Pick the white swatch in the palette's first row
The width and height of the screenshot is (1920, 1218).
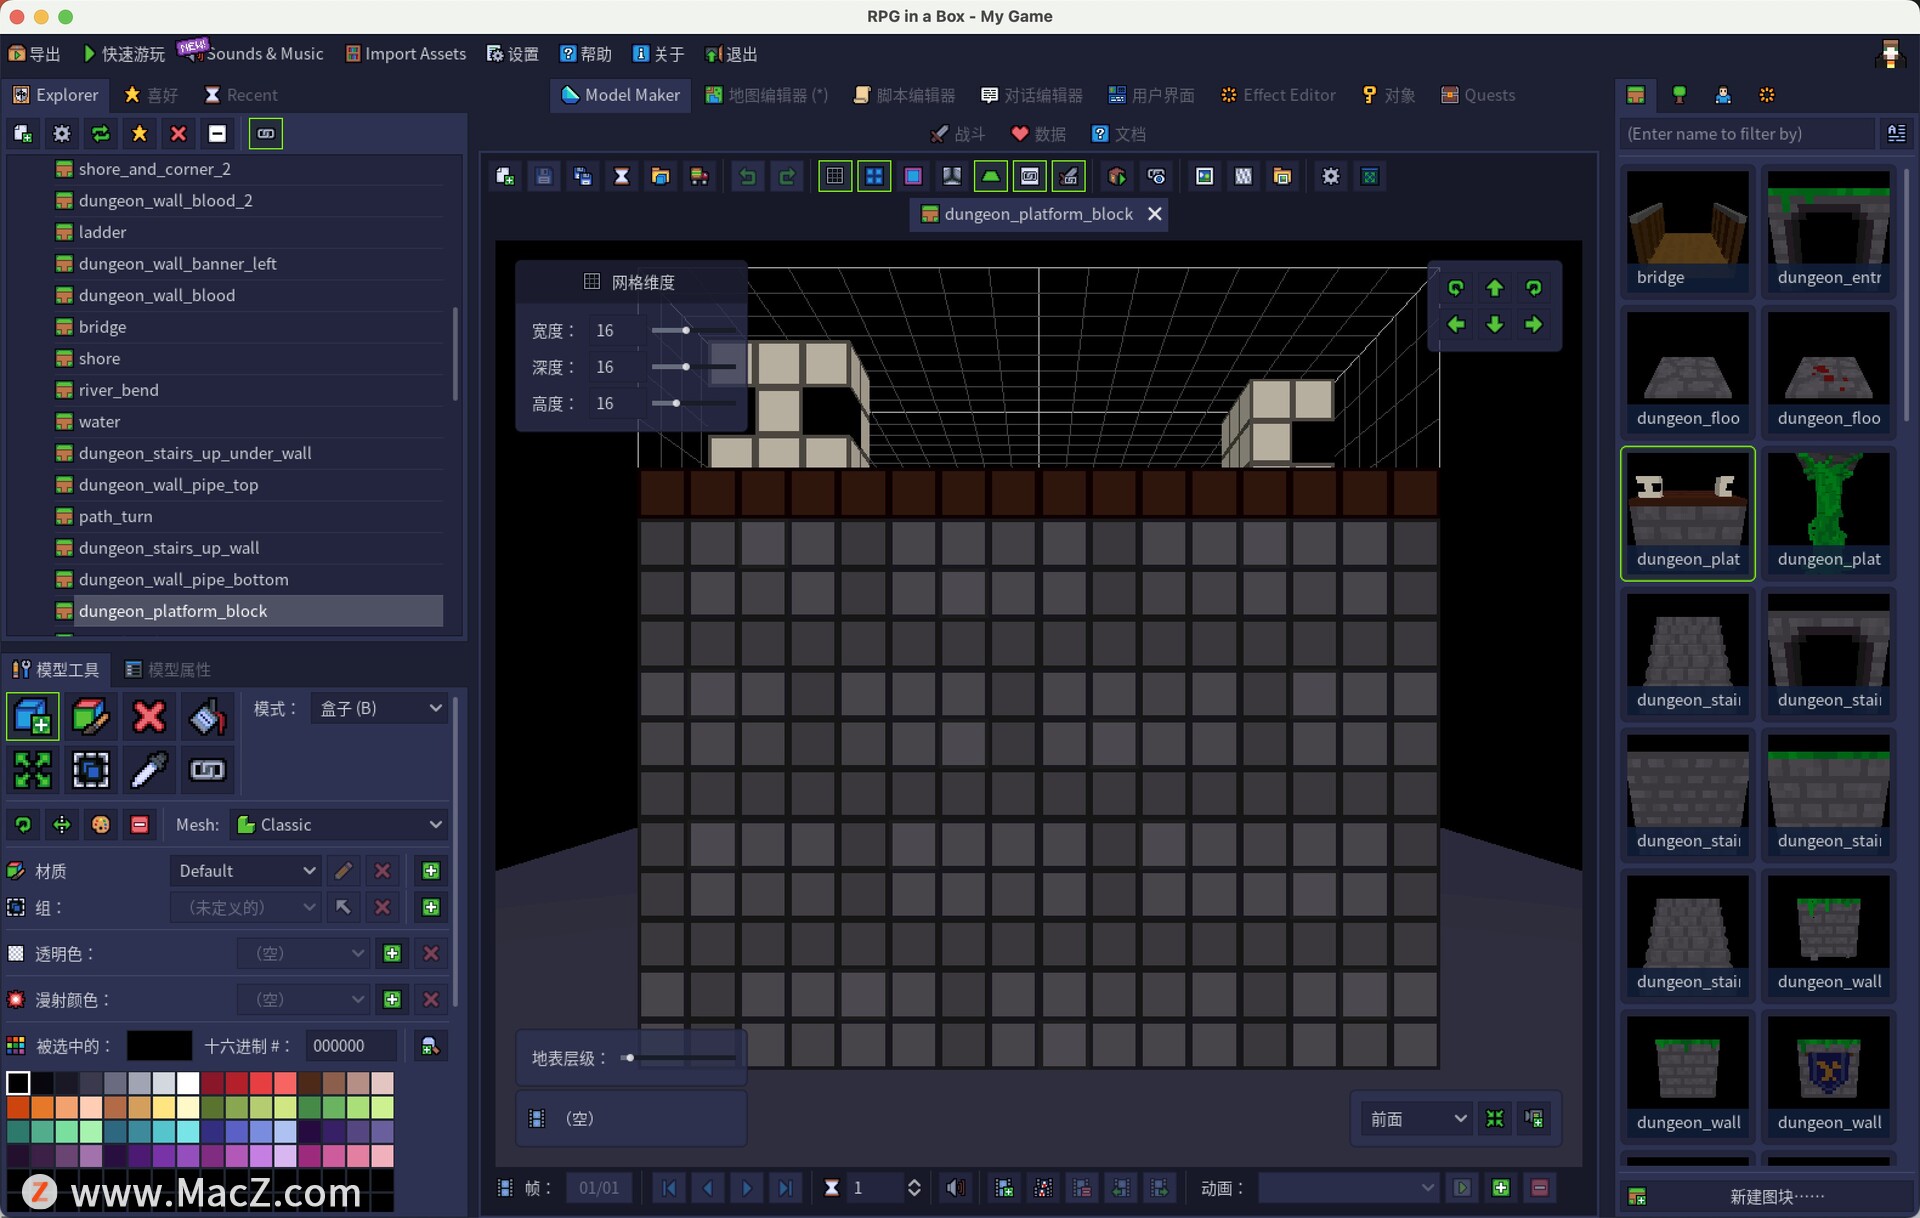pos(188,1083)
